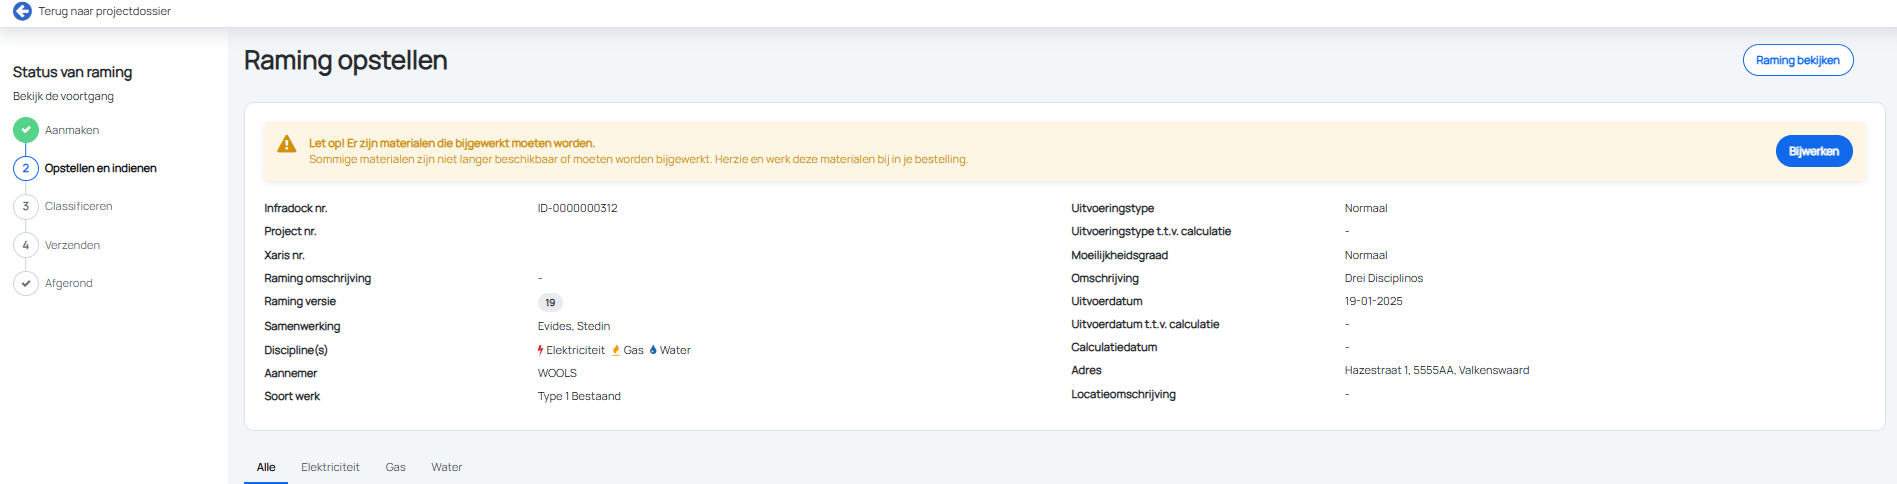Click the Bijwerken button
The width and height of the screenshot is (1897, 484).
(x=1813, y=151)
